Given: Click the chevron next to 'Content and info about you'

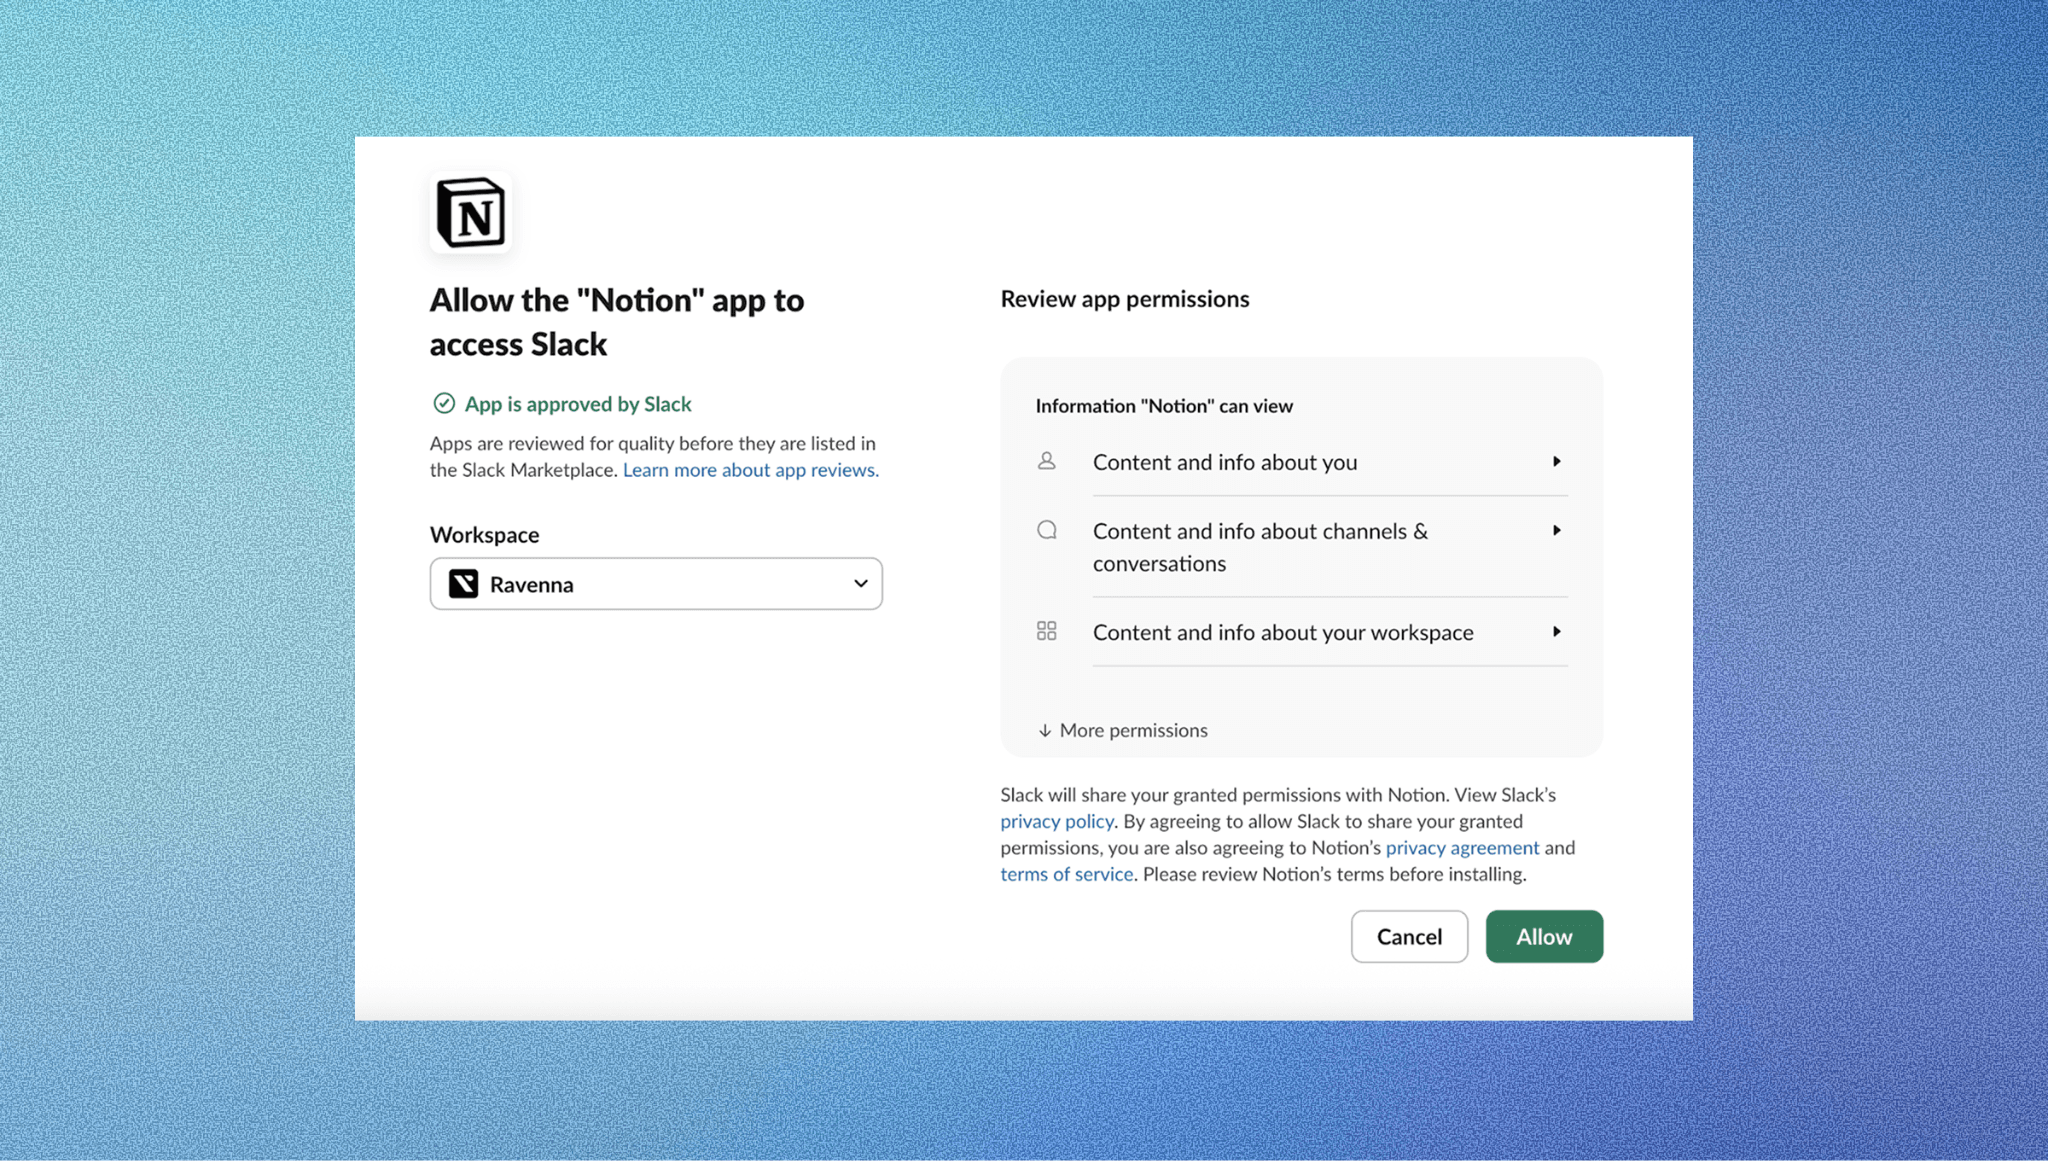Looking at the screenshot, I should pyautogui.click(x=1556, y=461).
